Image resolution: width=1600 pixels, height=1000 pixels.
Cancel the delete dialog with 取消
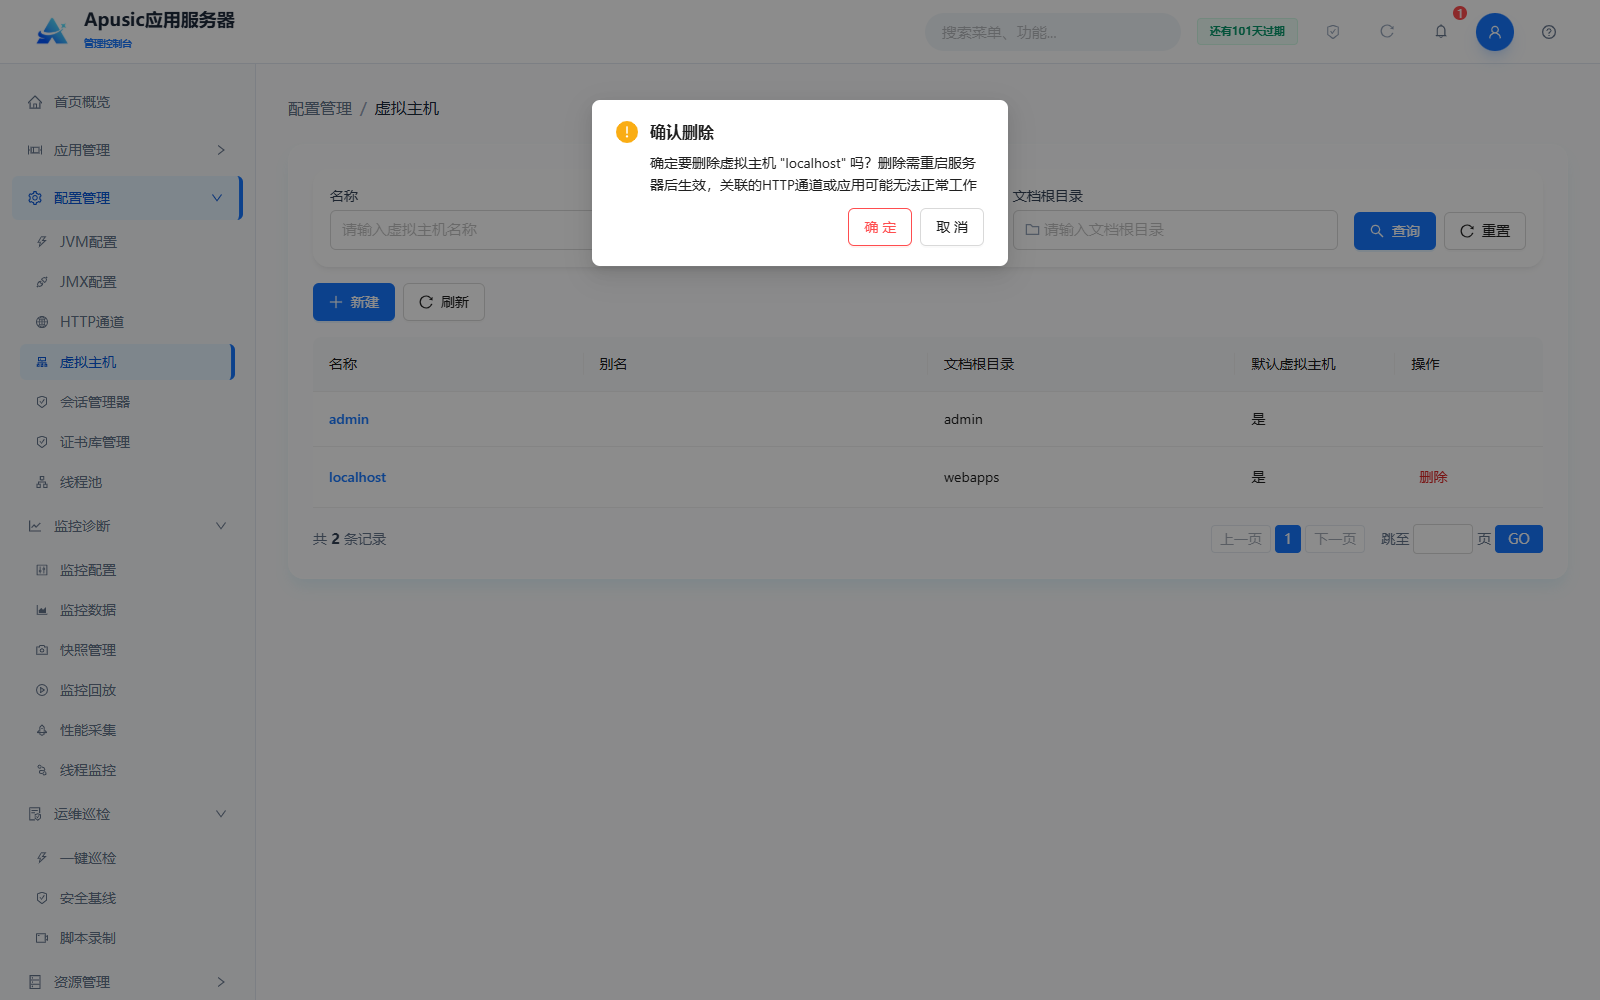click(952, 227)
